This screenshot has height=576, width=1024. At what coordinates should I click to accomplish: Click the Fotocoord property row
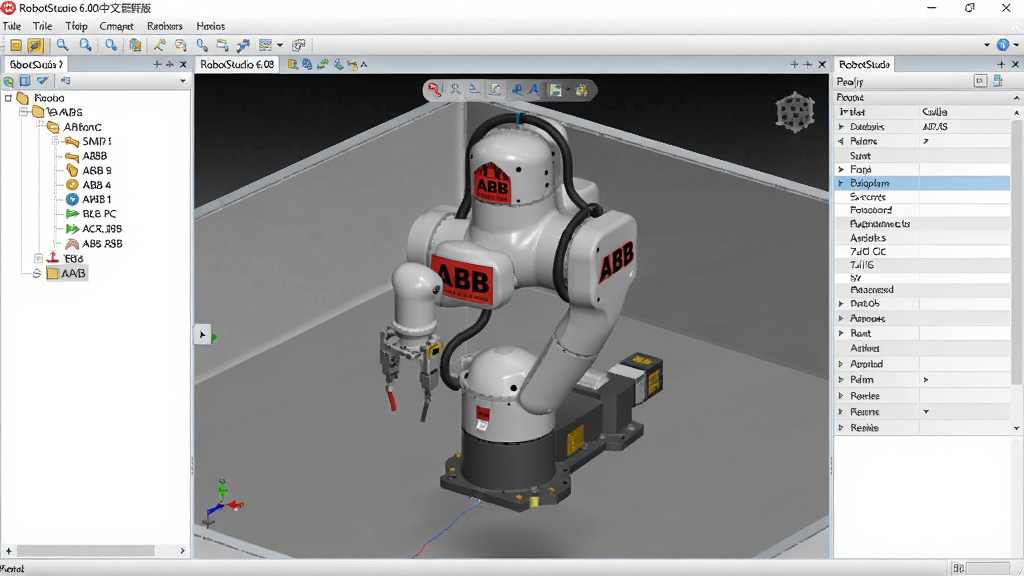coord(923,210)
